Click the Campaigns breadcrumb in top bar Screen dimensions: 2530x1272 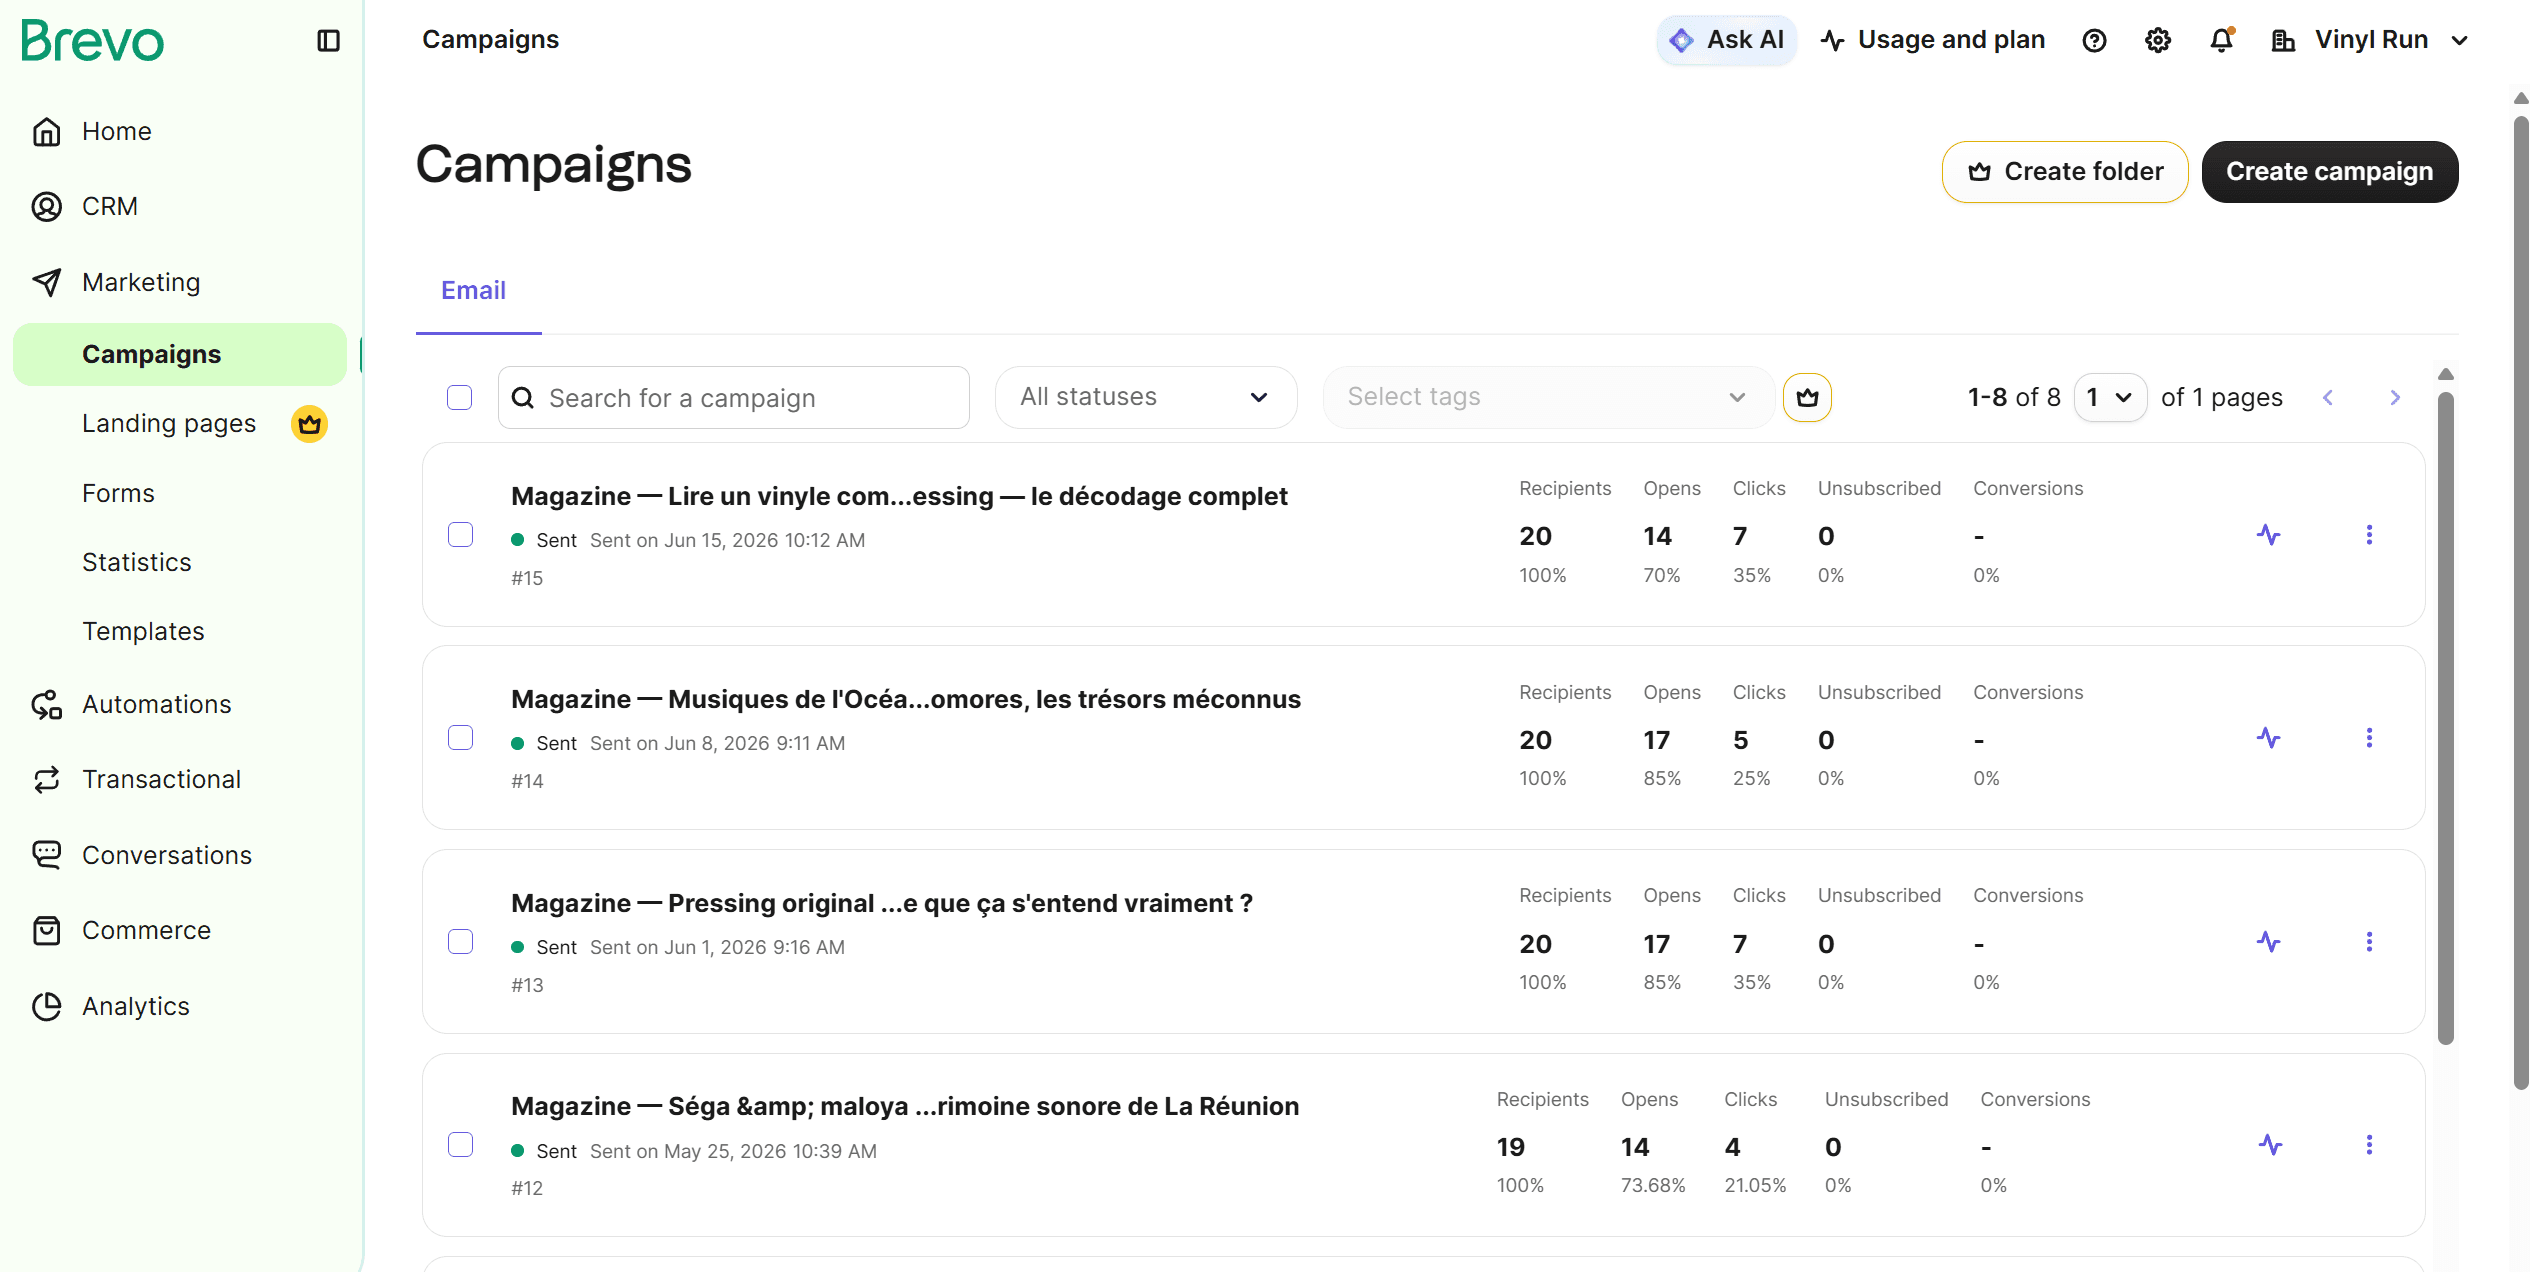[x=490, y=40]
